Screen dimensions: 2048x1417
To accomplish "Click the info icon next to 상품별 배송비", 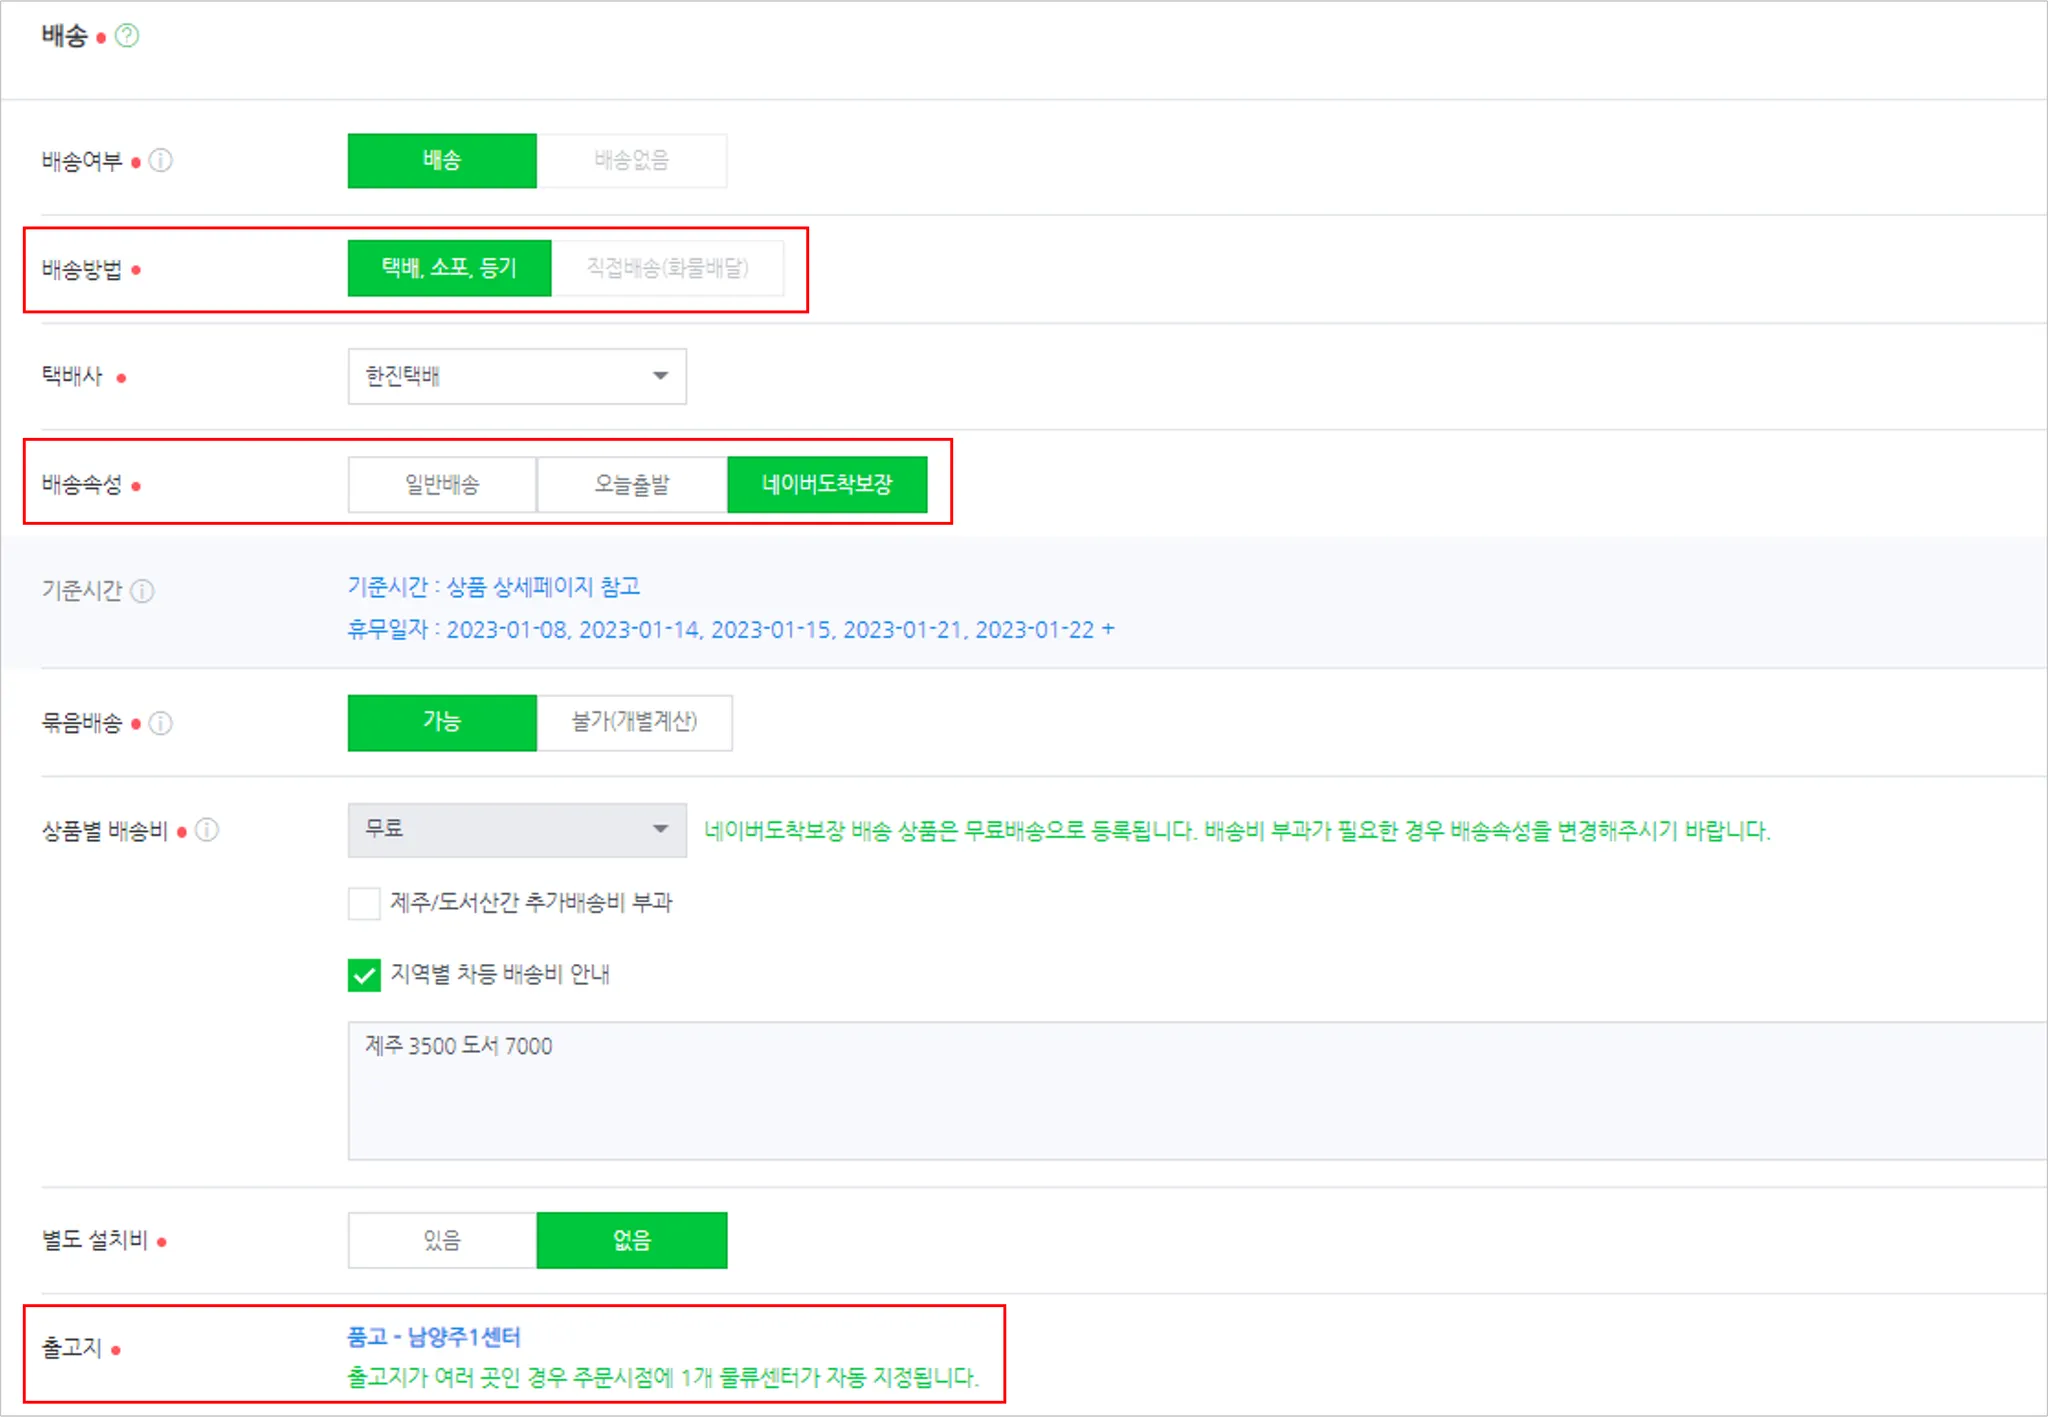I will click(207, 830).
